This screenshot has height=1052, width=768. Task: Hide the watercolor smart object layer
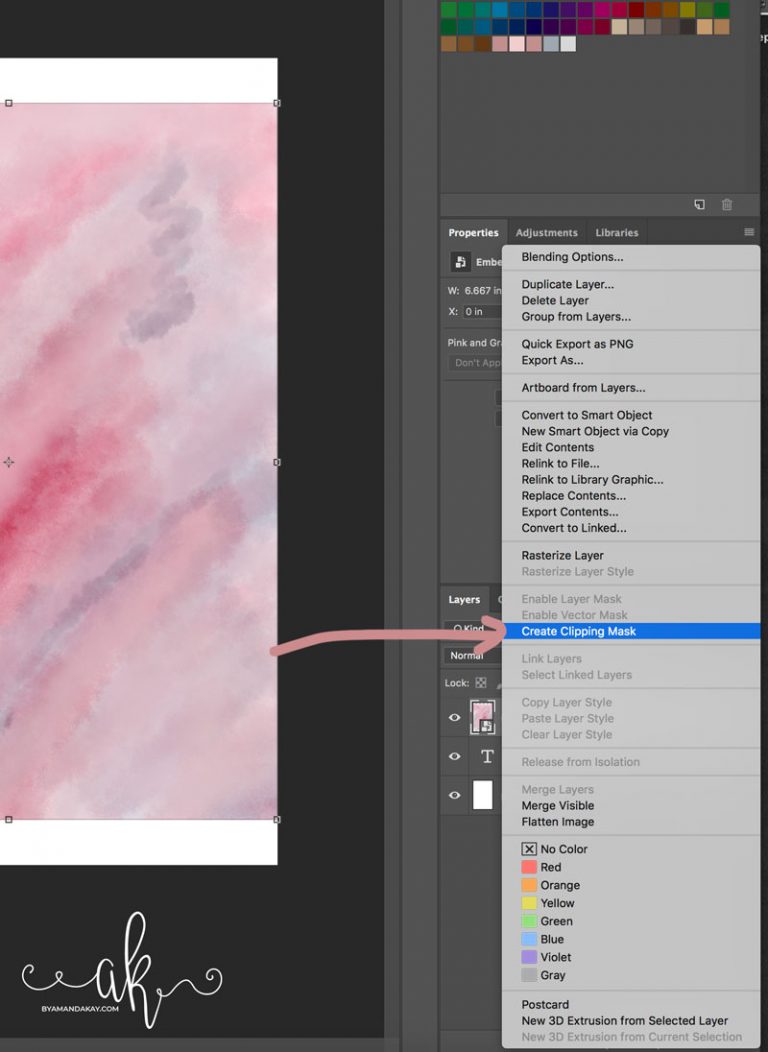click(x=454, y=717)
